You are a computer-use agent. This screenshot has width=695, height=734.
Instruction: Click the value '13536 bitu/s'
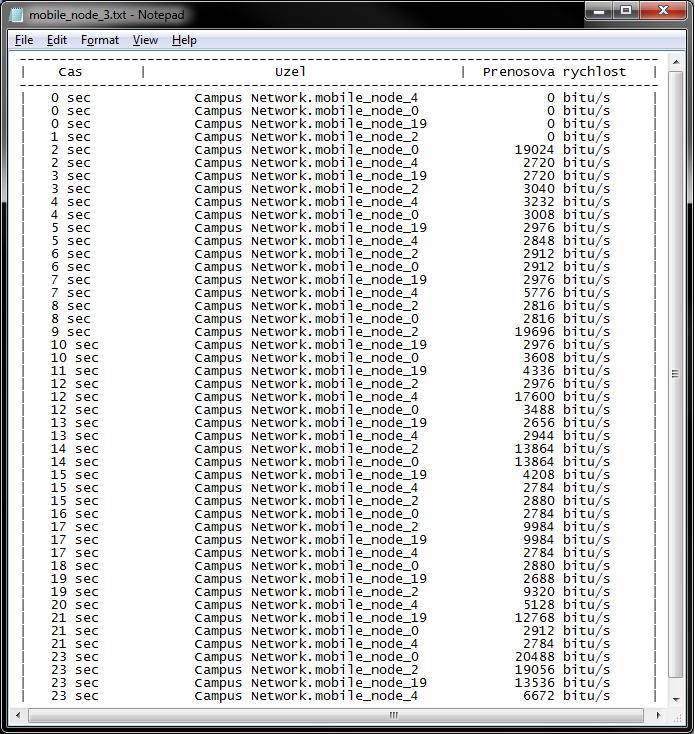coord(562,683)
